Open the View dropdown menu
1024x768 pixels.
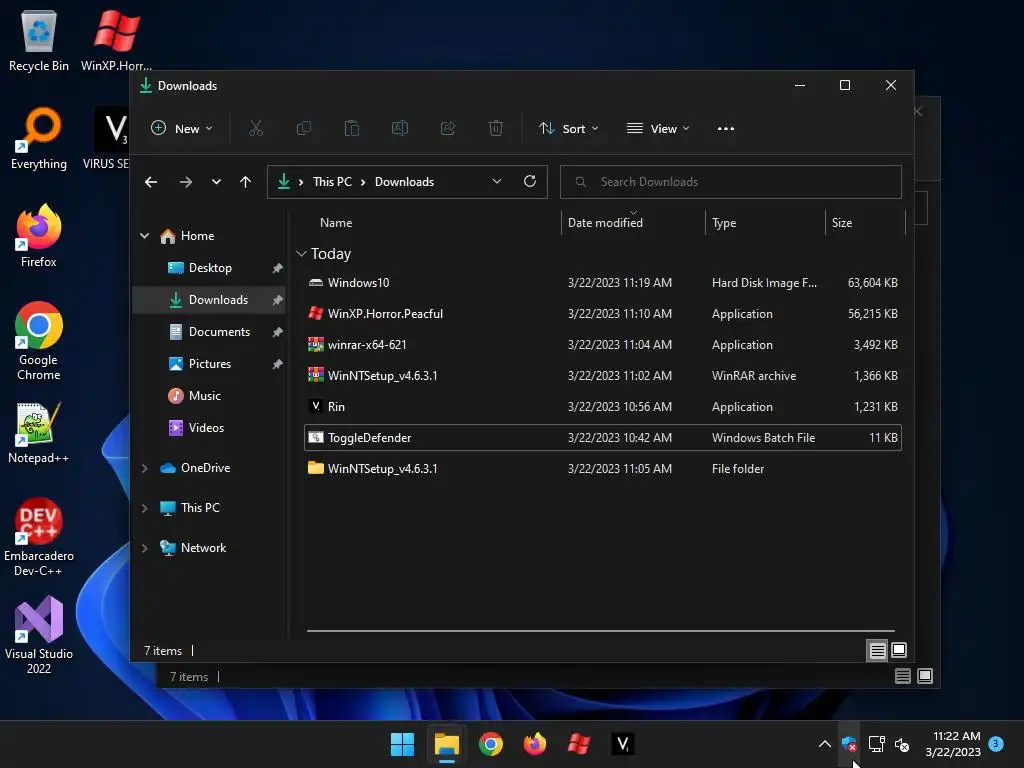point(658,129)
